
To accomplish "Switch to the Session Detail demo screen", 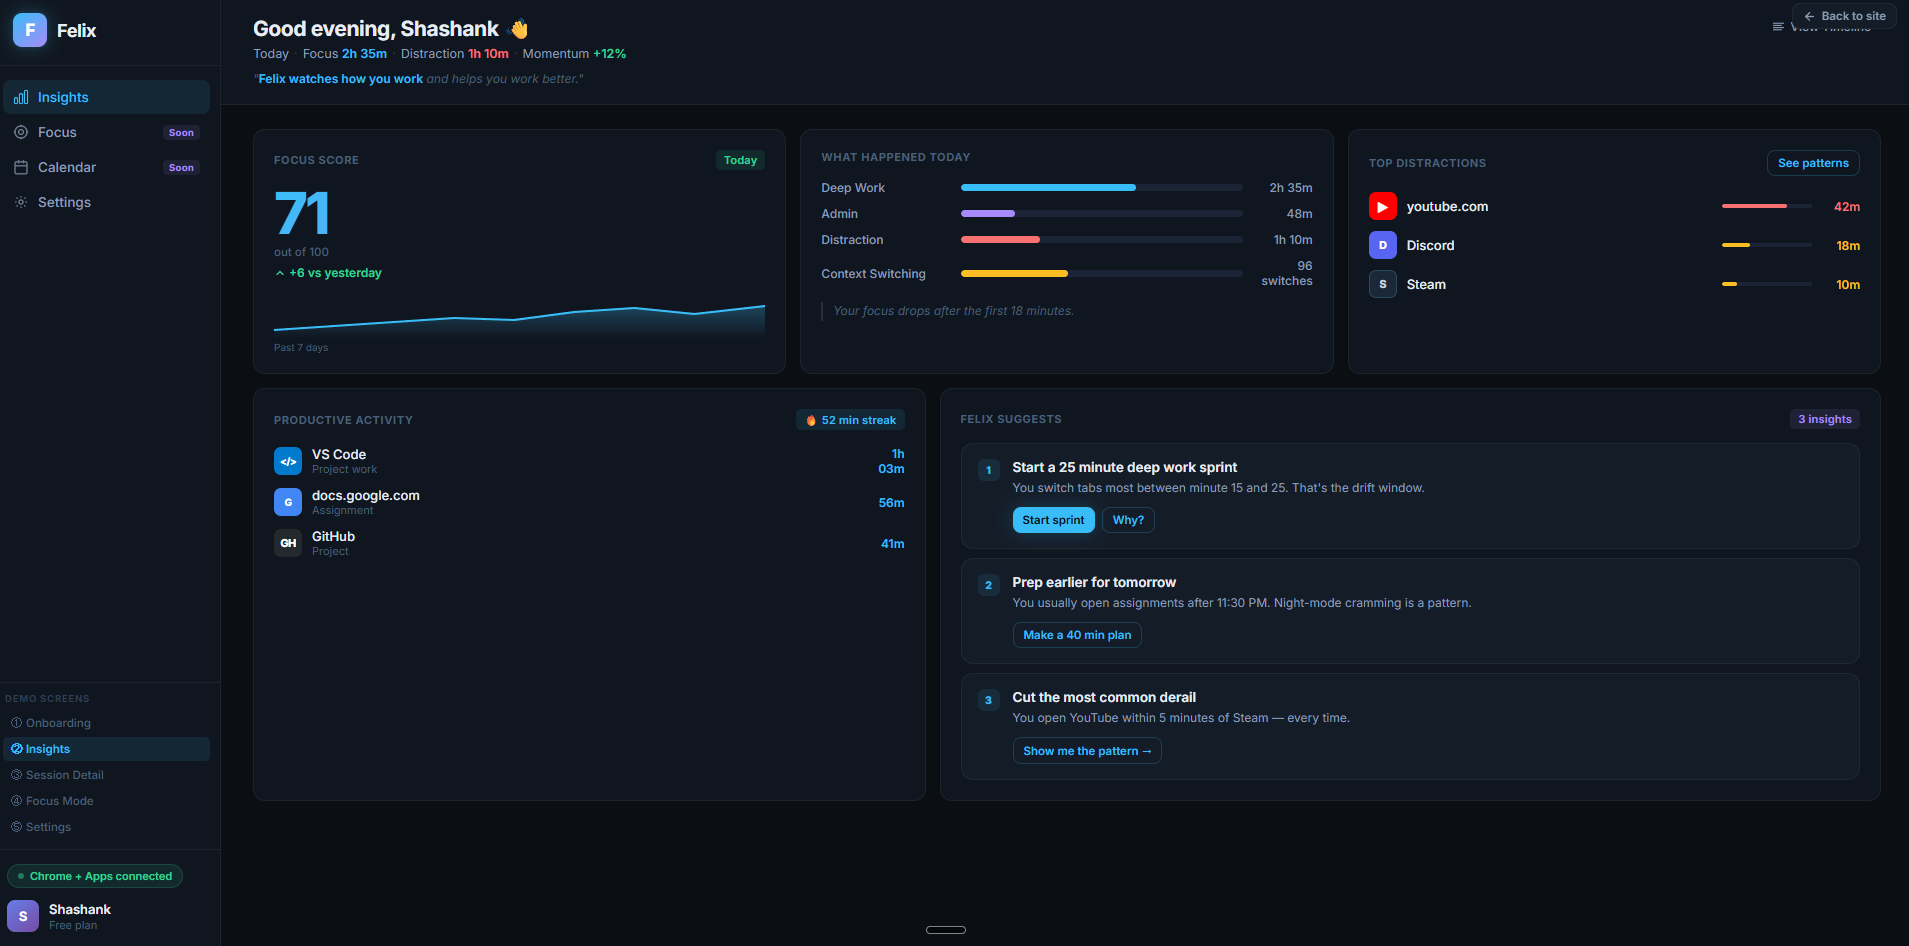I will click(x=64, y=774).
